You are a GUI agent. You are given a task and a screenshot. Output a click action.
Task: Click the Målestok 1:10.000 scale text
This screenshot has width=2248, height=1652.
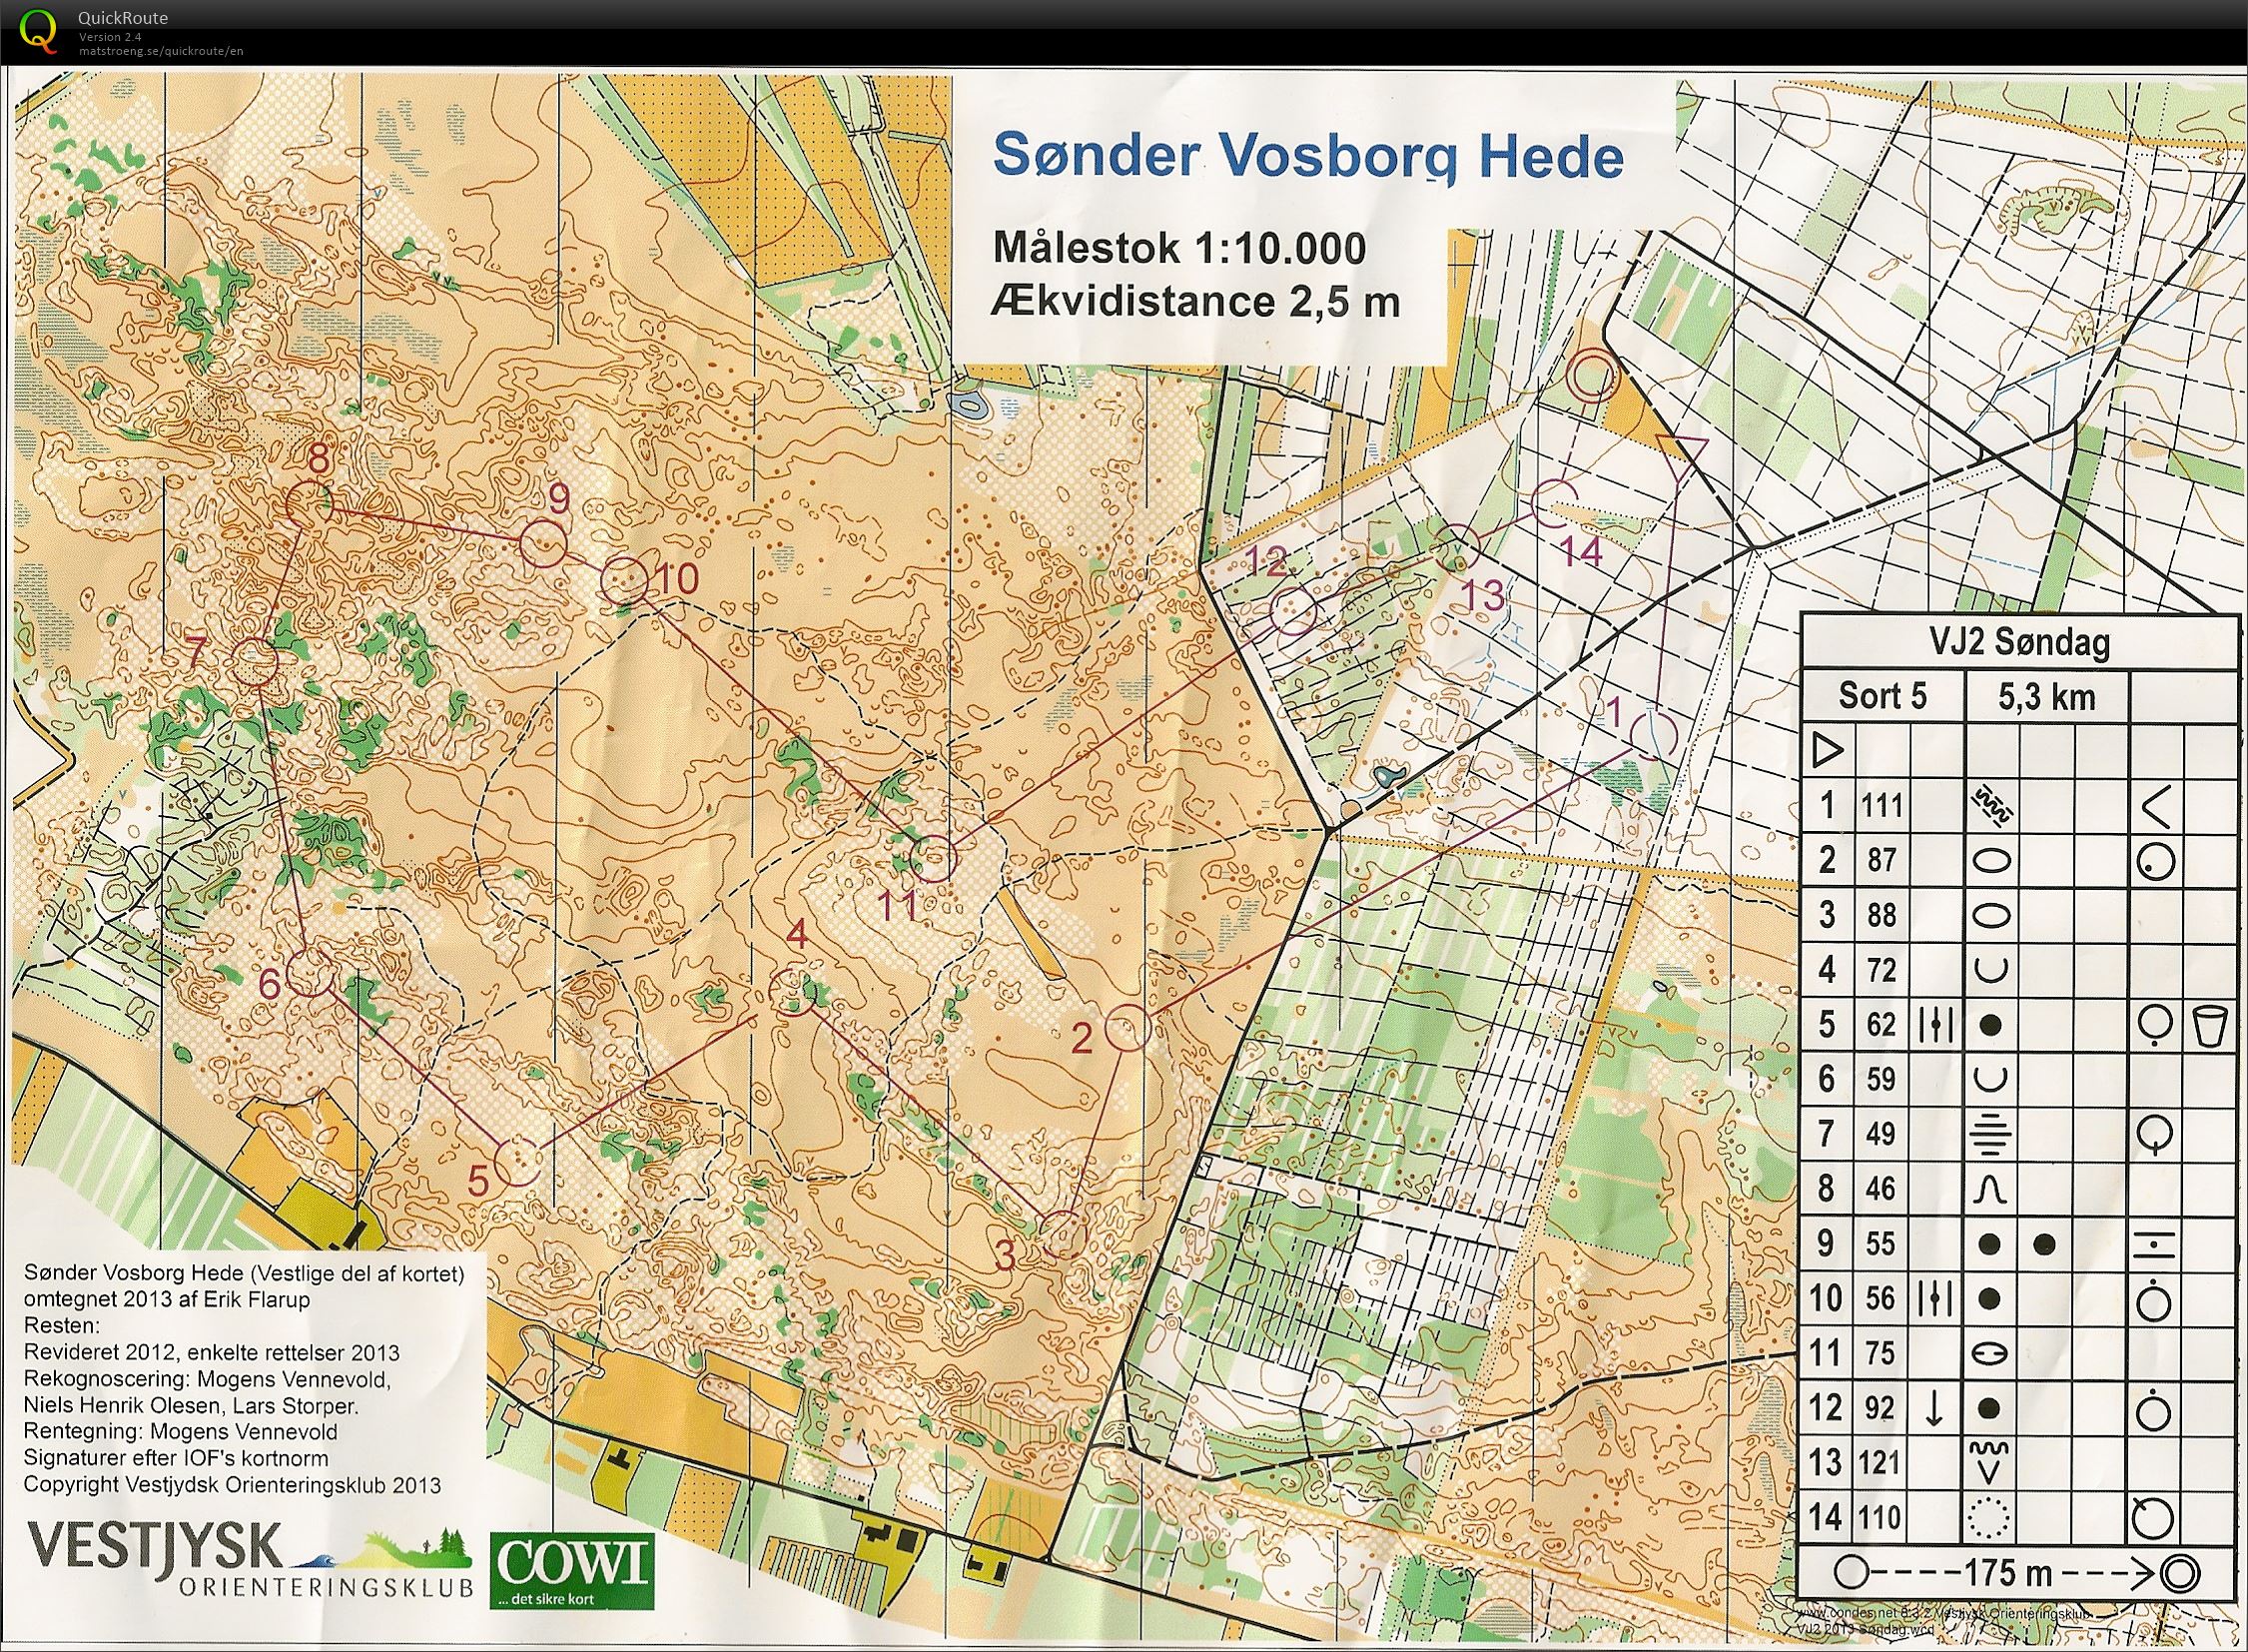1179,248
